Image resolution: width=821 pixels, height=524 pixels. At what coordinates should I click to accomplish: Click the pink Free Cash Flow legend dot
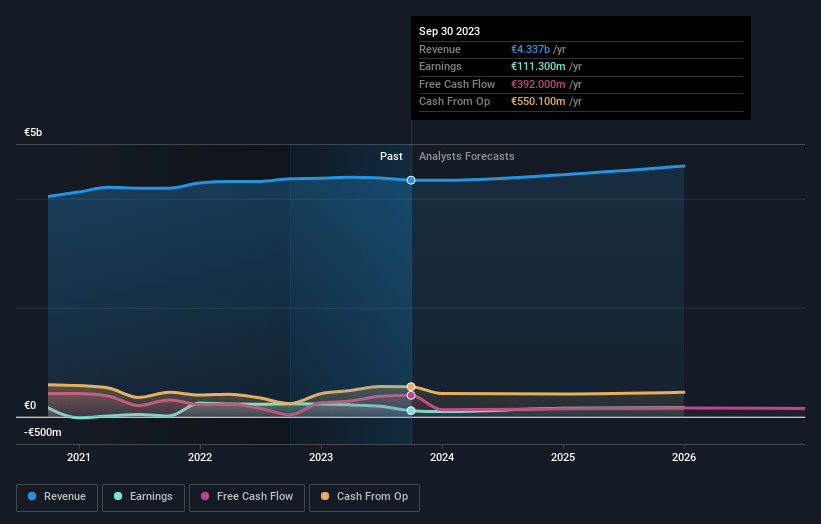205,496
